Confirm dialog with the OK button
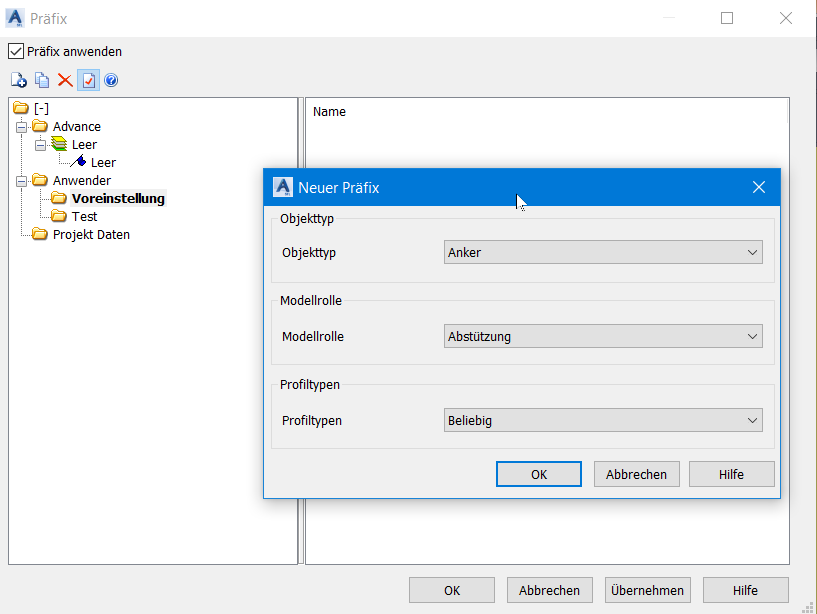The image size is (817, 614). (x=538, y=474)
